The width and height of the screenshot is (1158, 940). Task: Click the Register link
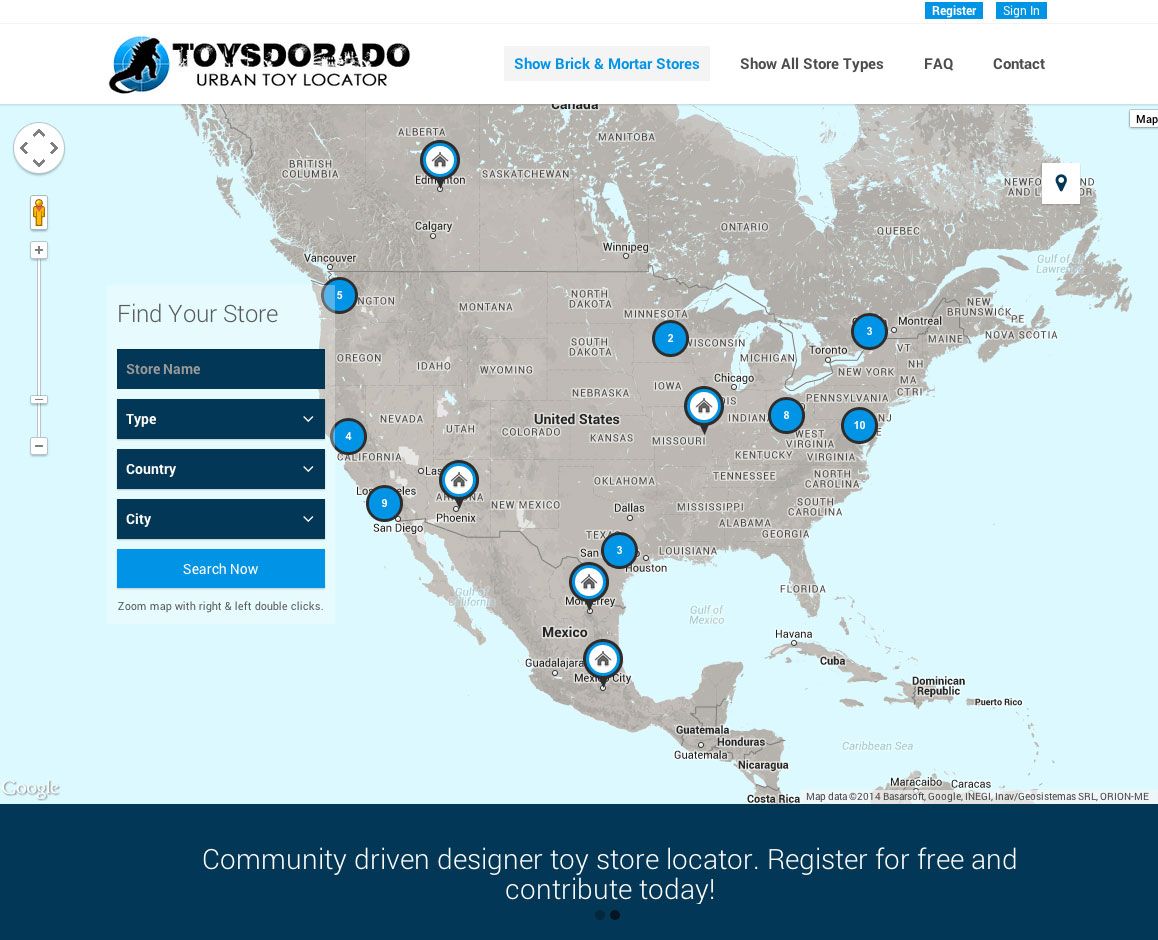pos(953,11)
